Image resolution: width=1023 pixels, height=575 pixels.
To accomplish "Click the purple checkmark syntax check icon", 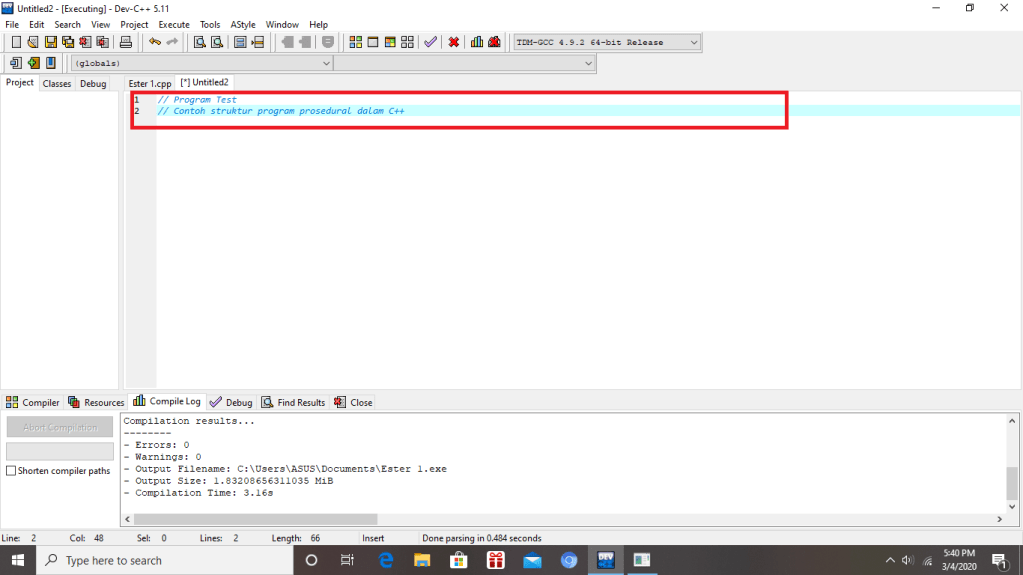I will 430,42.
